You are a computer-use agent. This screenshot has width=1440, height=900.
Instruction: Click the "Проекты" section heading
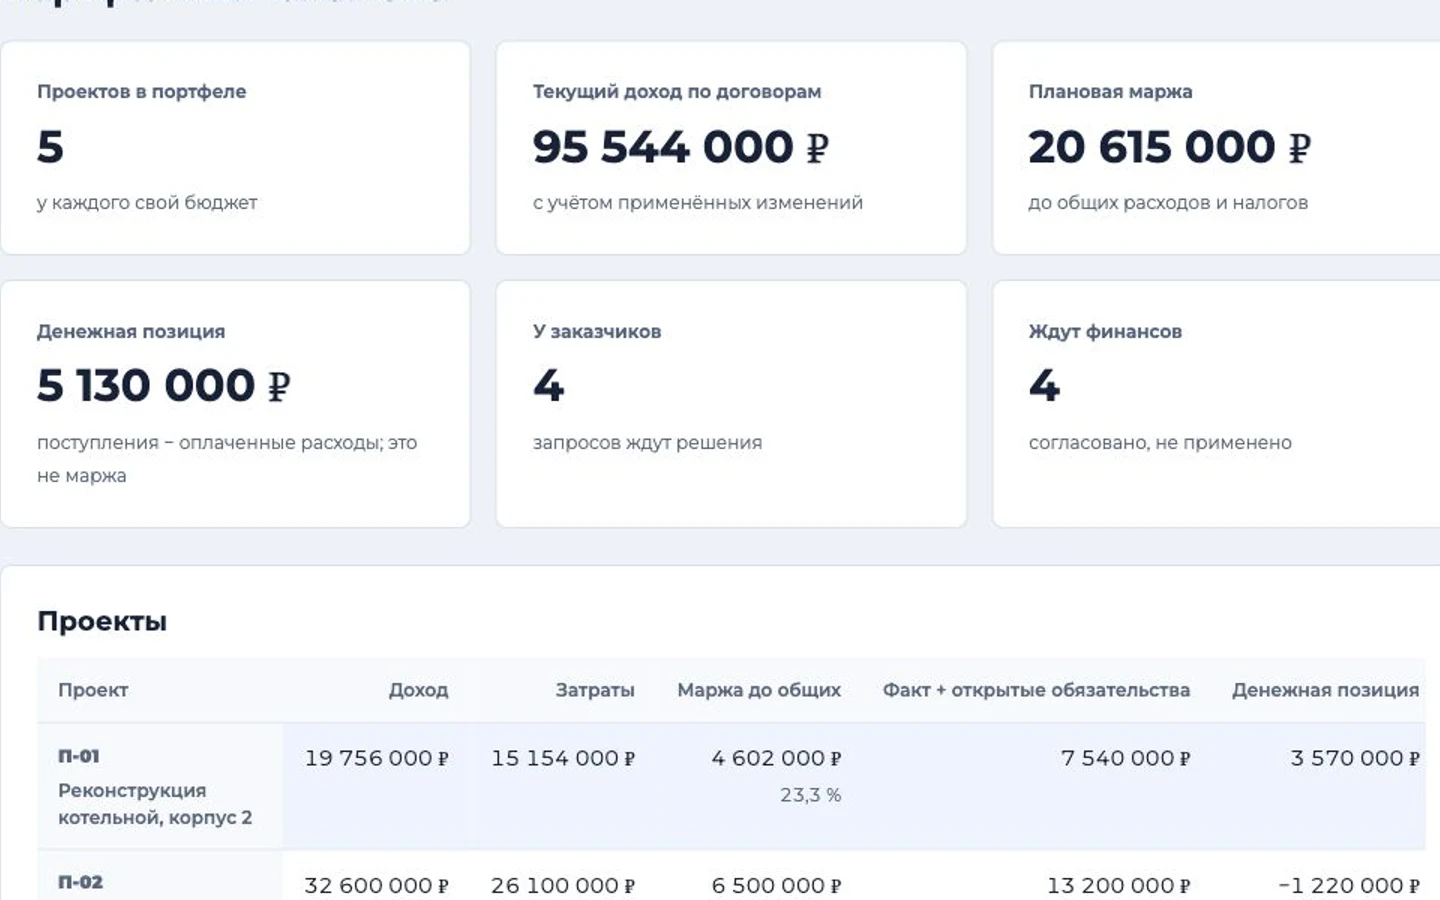[x=102, y=622]
